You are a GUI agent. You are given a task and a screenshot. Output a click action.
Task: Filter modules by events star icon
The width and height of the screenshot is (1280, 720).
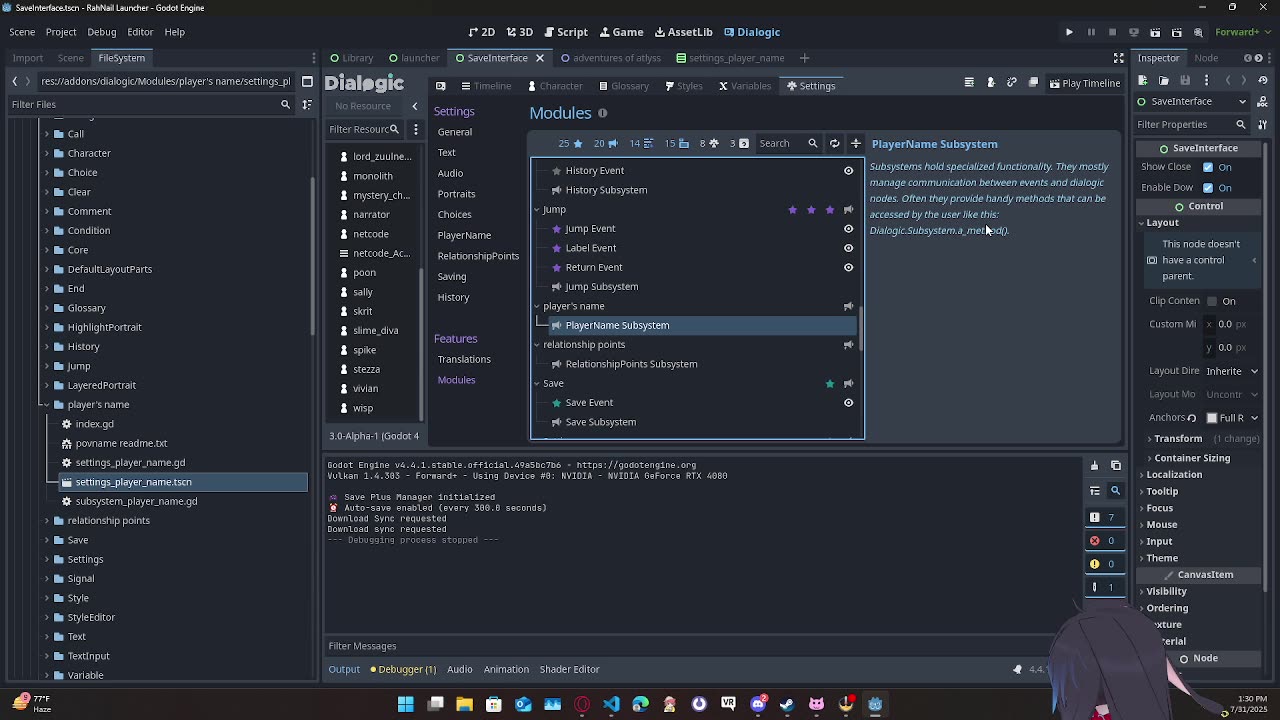[x=571, y=143]
